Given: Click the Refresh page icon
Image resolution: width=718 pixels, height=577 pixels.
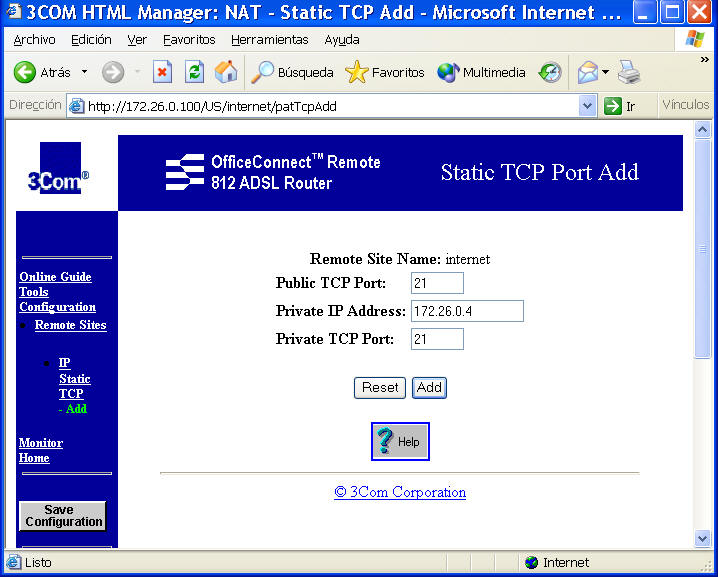Looking at the screenshot, I should click(x=194, y=72).
